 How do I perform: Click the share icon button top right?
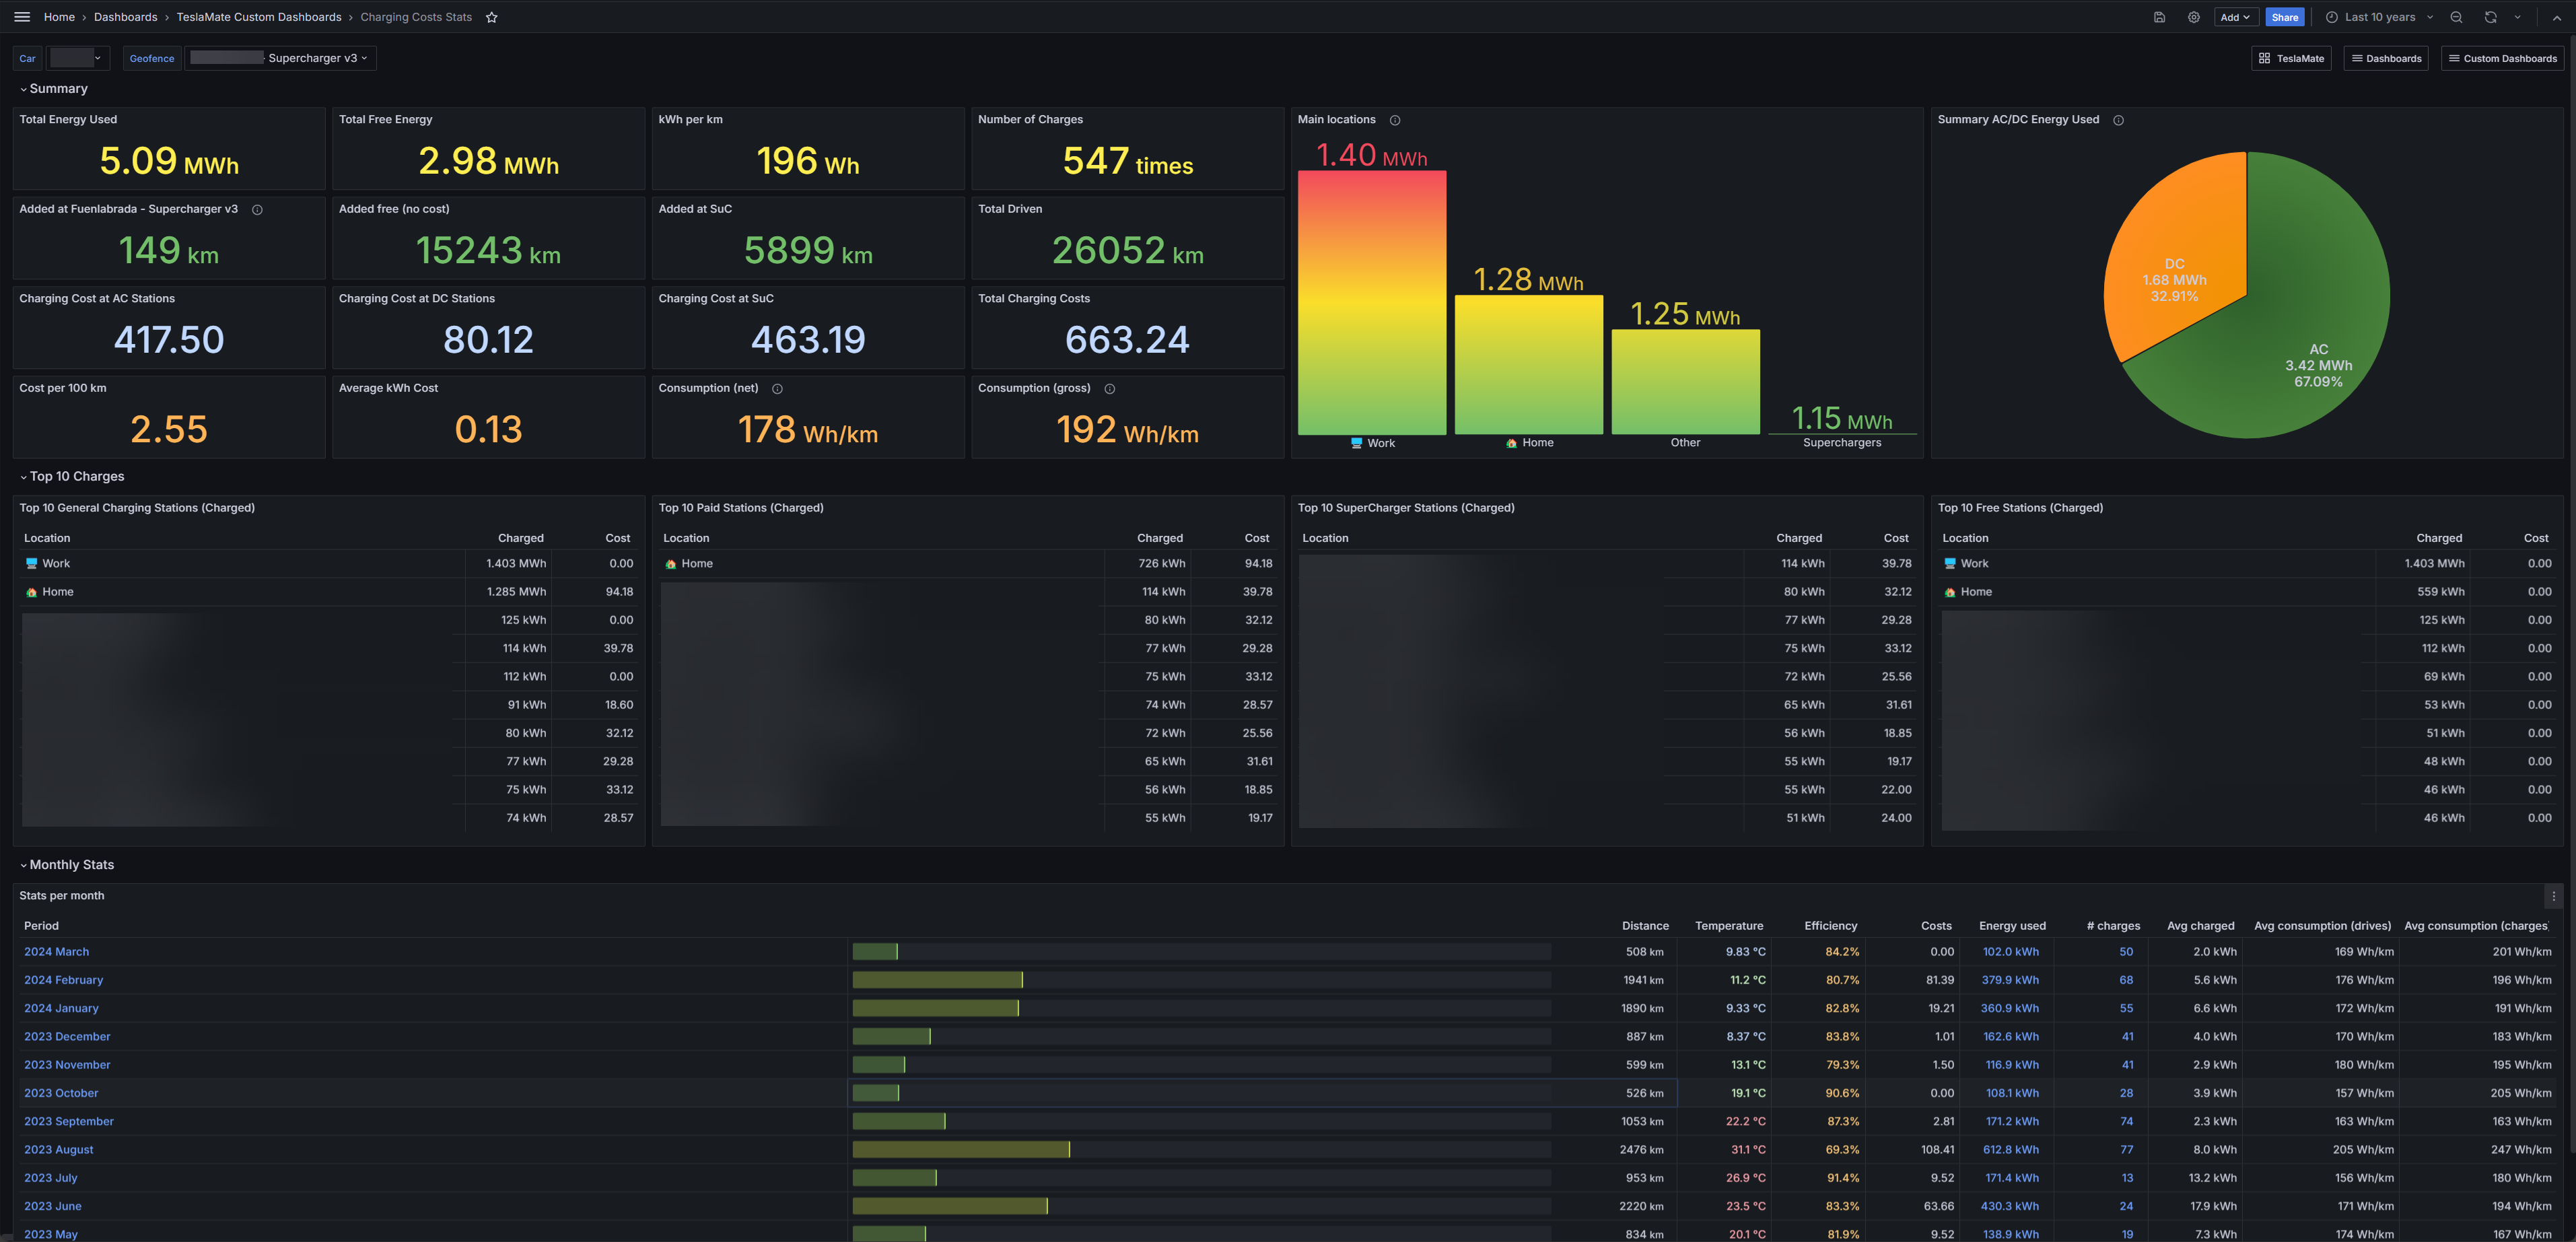pos(2285,16)
